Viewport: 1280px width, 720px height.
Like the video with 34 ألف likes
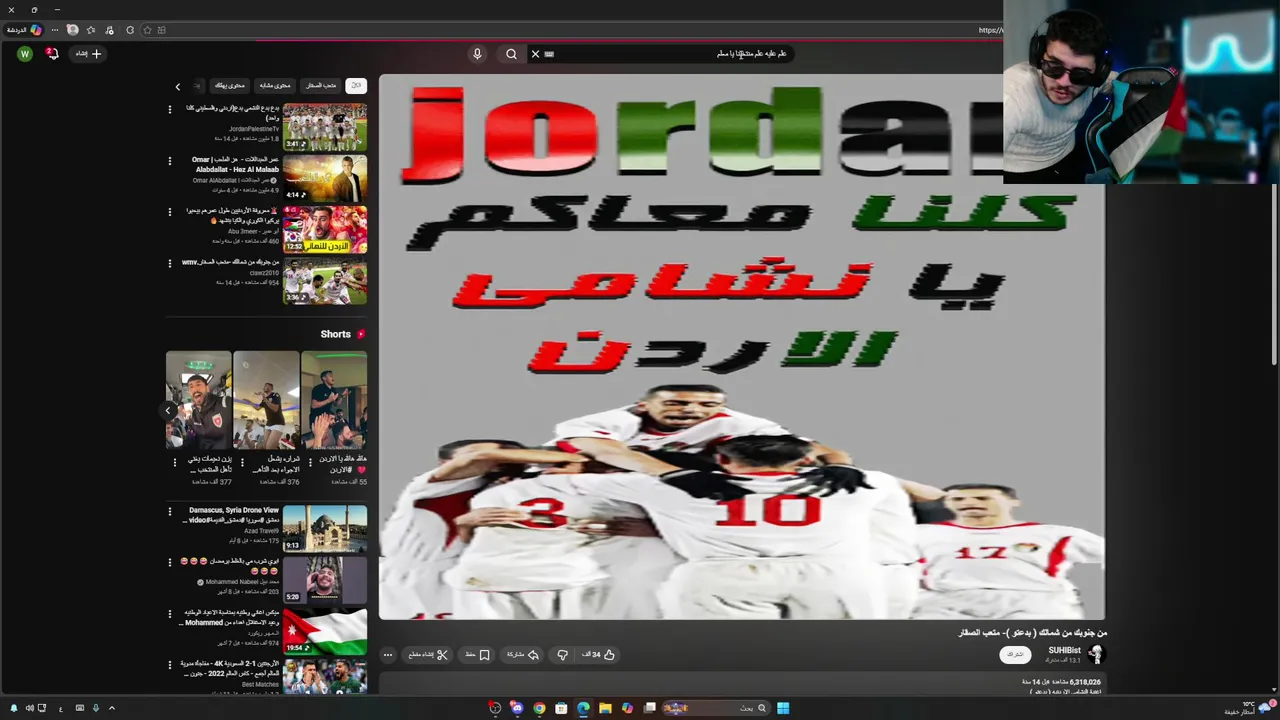point(598,655)
